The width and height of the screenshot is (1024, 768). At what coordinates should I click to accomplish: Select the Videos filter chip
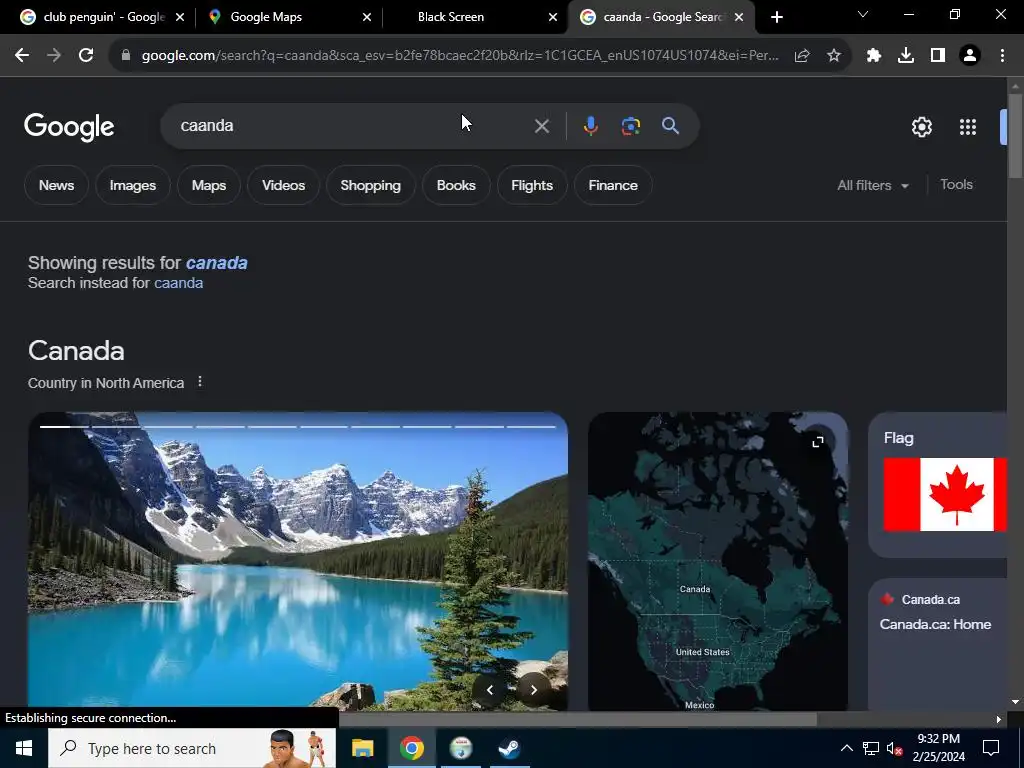[x=283, y=185]
